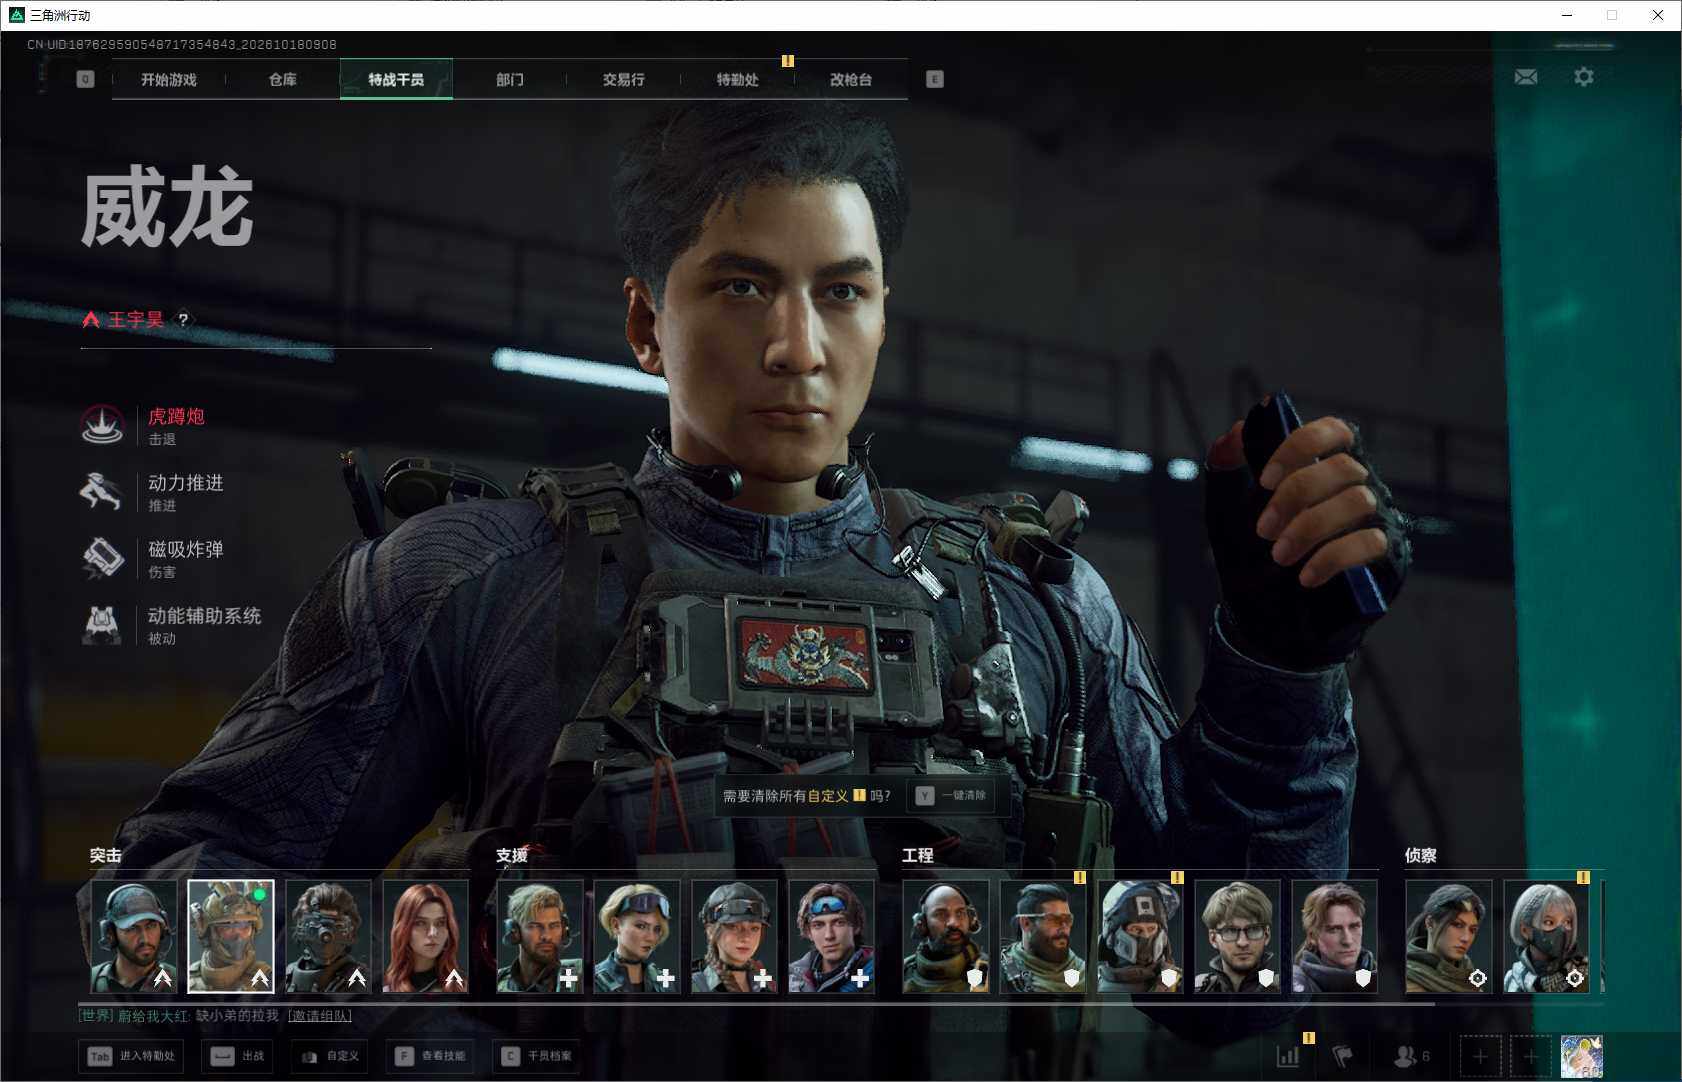Select the 磁吸炸弹 skill icon

[x=102, y=558]
